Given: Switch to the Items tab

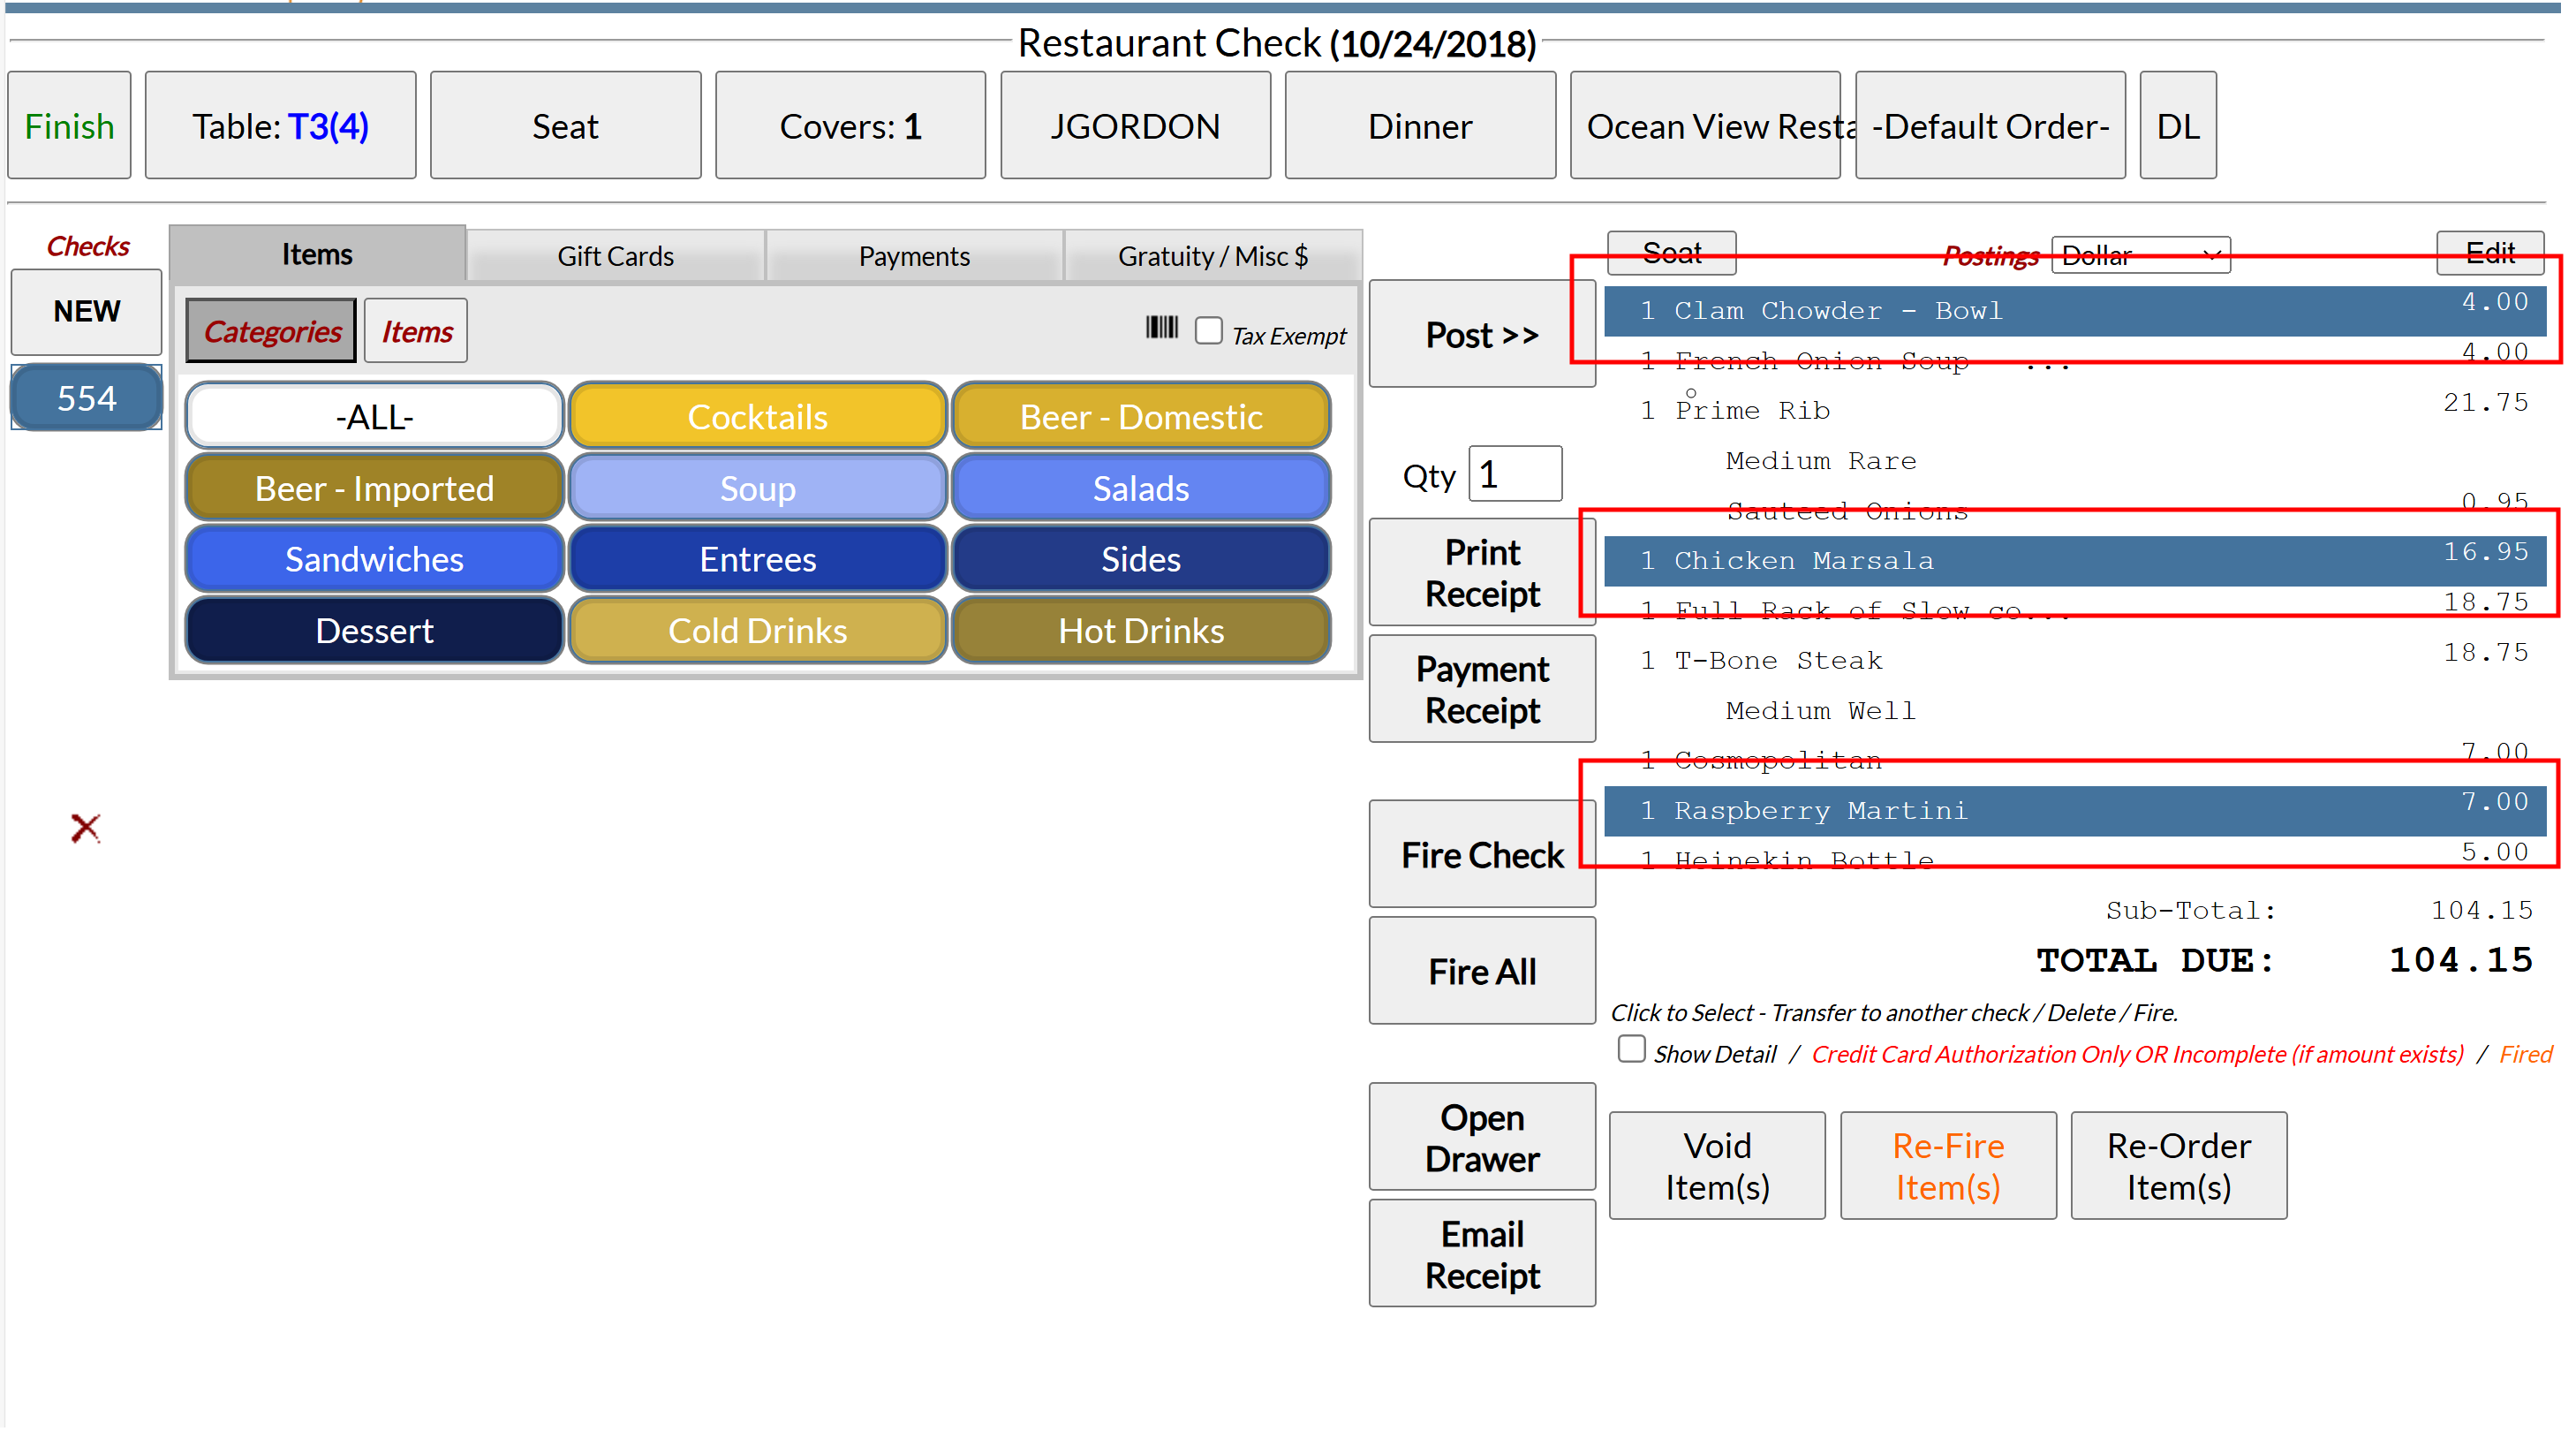Looking at the screenshot, I should [x=317, y=254].
